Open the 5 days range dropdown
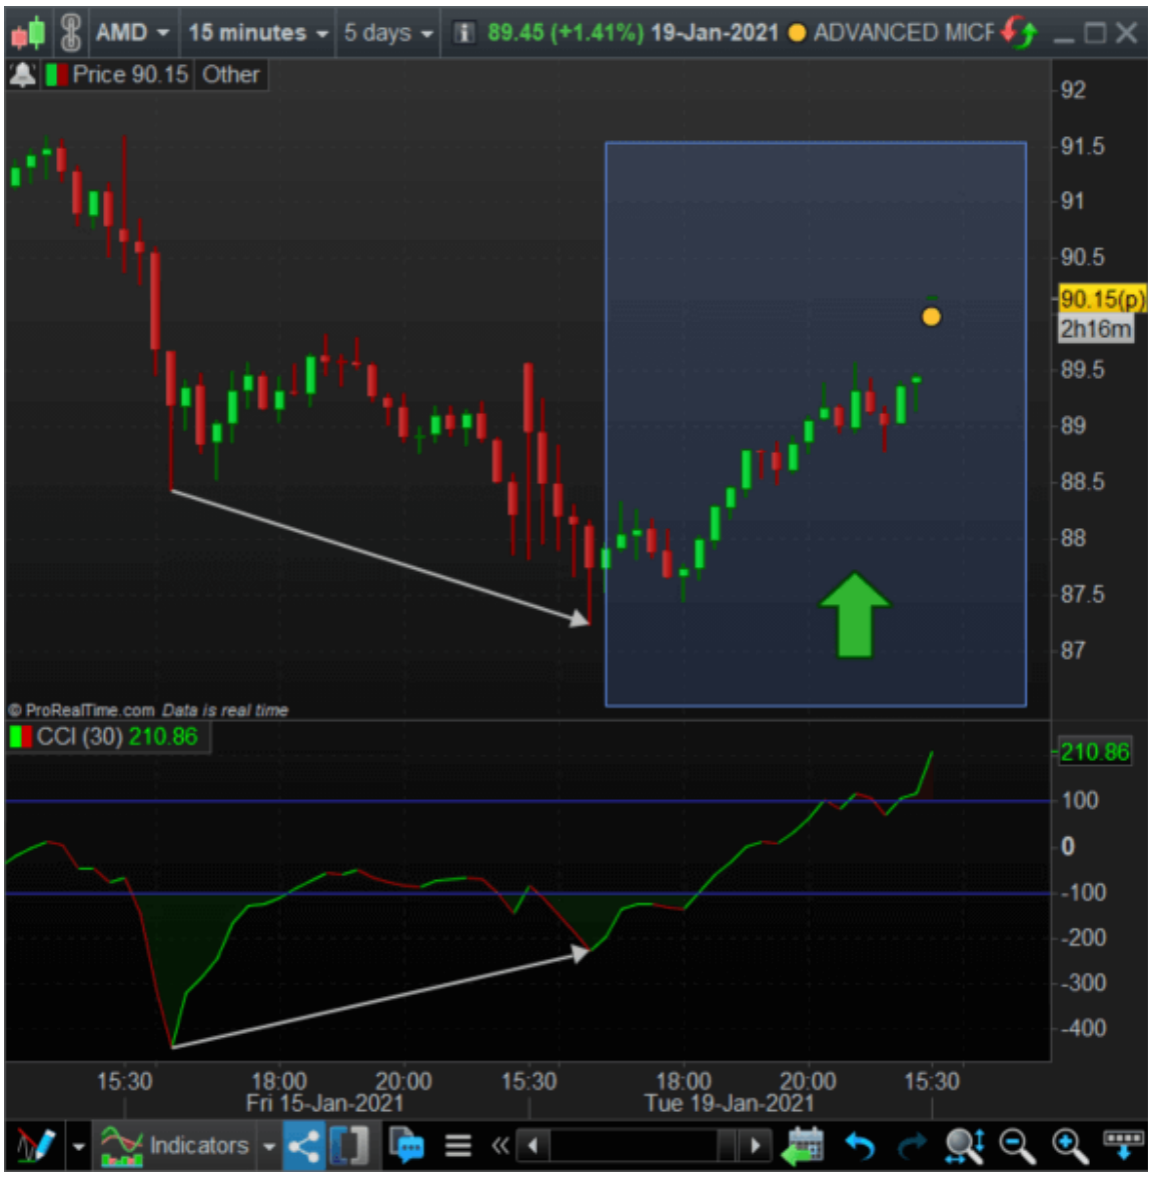Viewport: 1152px width, 1178px height. 388,33
